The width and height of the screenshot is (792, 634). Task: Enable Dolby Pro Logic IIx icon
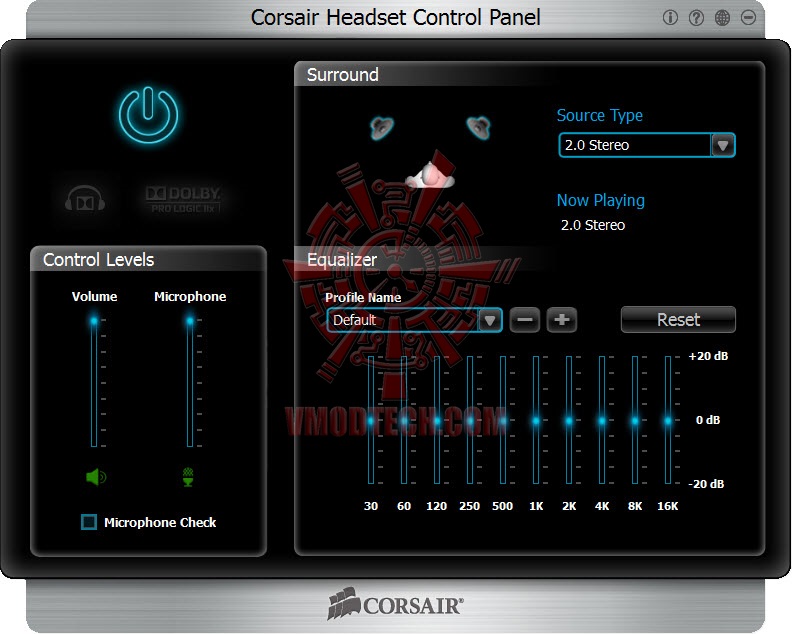tap(183, 200)
